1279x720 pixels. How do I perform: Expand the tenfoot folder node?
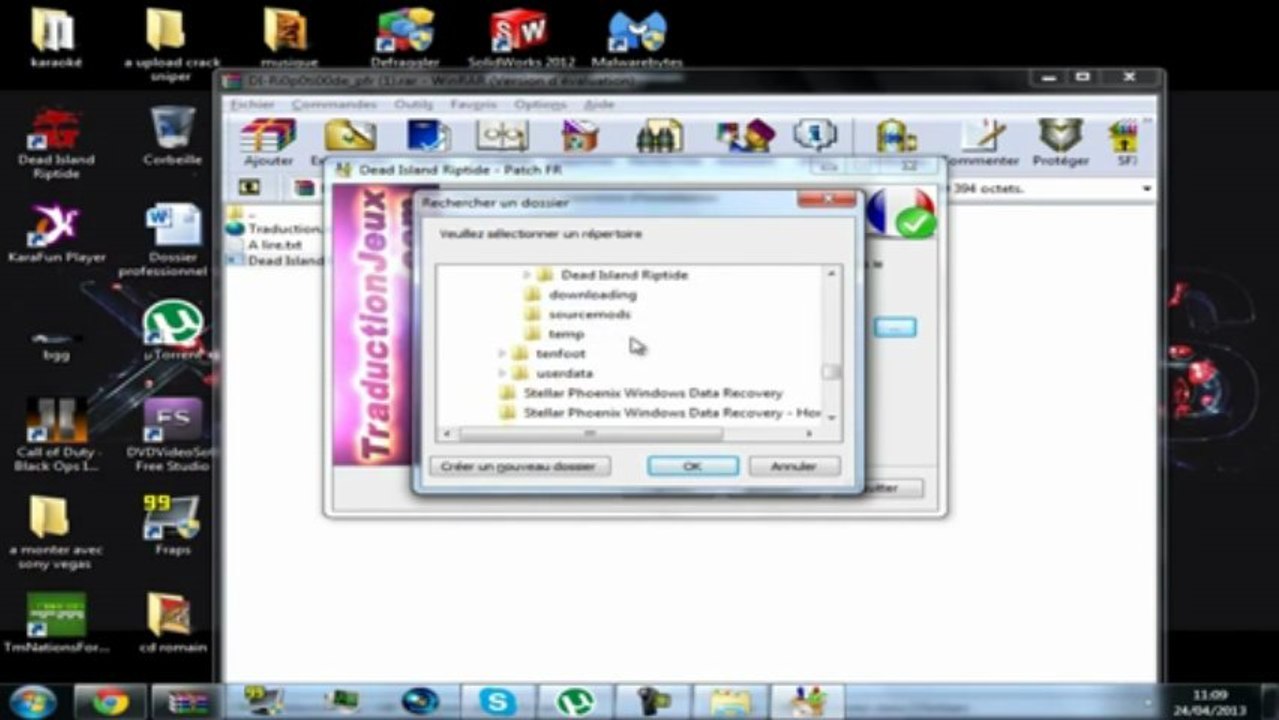(502, 353)
